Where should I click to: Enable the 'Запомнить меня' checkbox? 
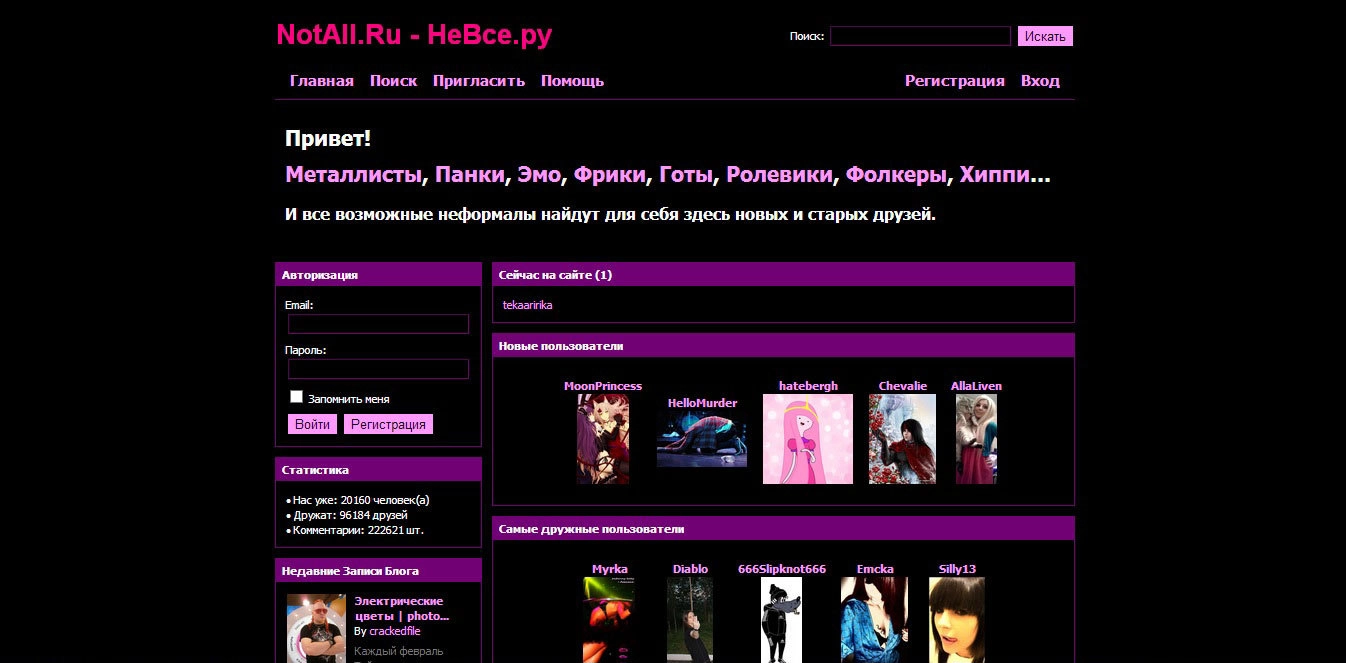click(x=296, y=397)
